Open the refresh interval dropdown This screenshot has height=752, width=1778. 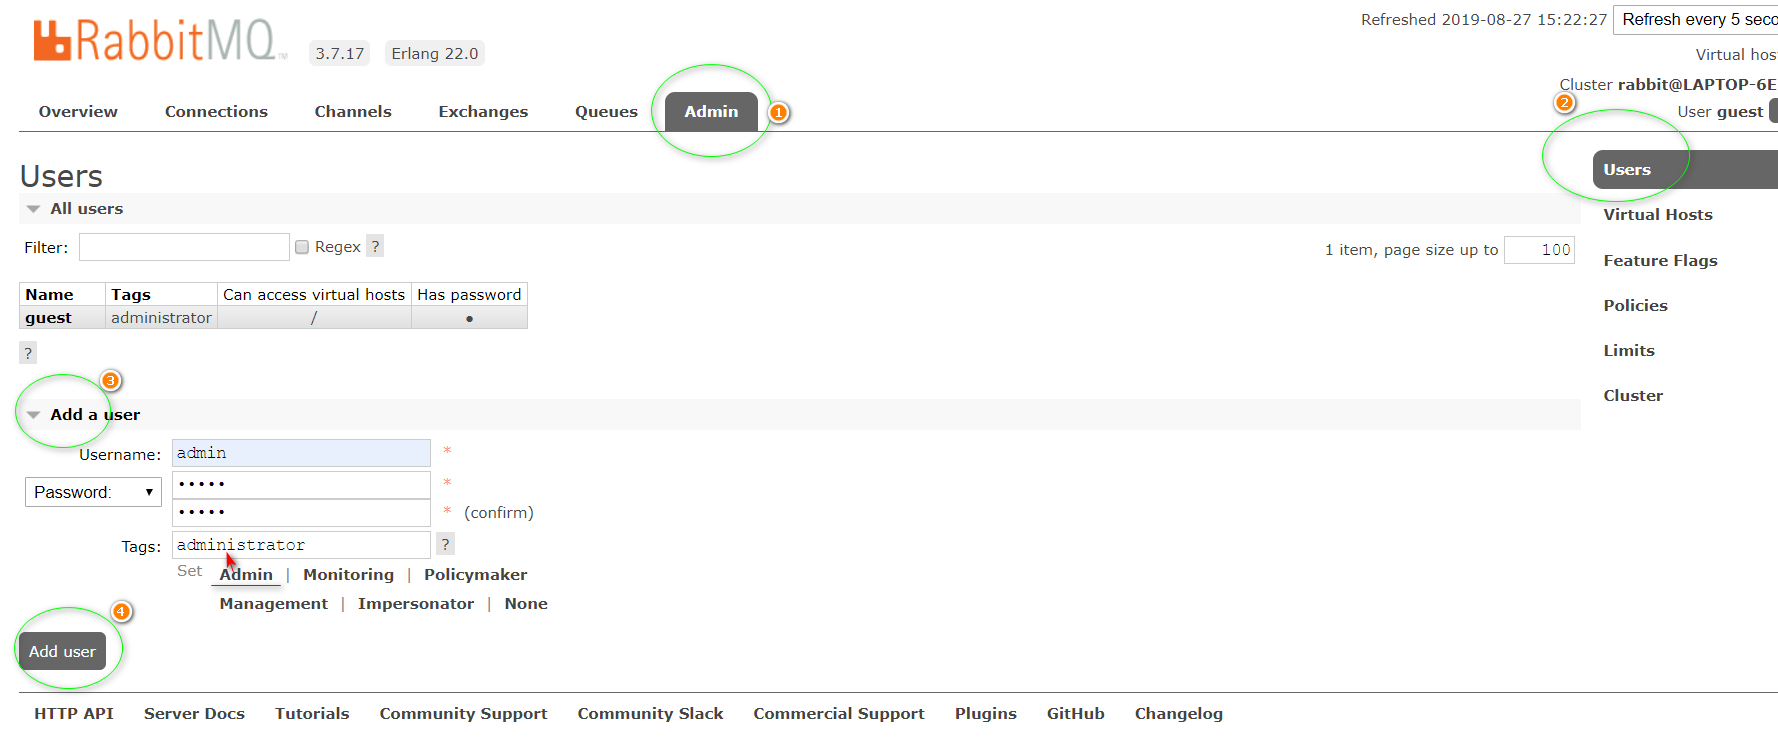(1696, 20)
